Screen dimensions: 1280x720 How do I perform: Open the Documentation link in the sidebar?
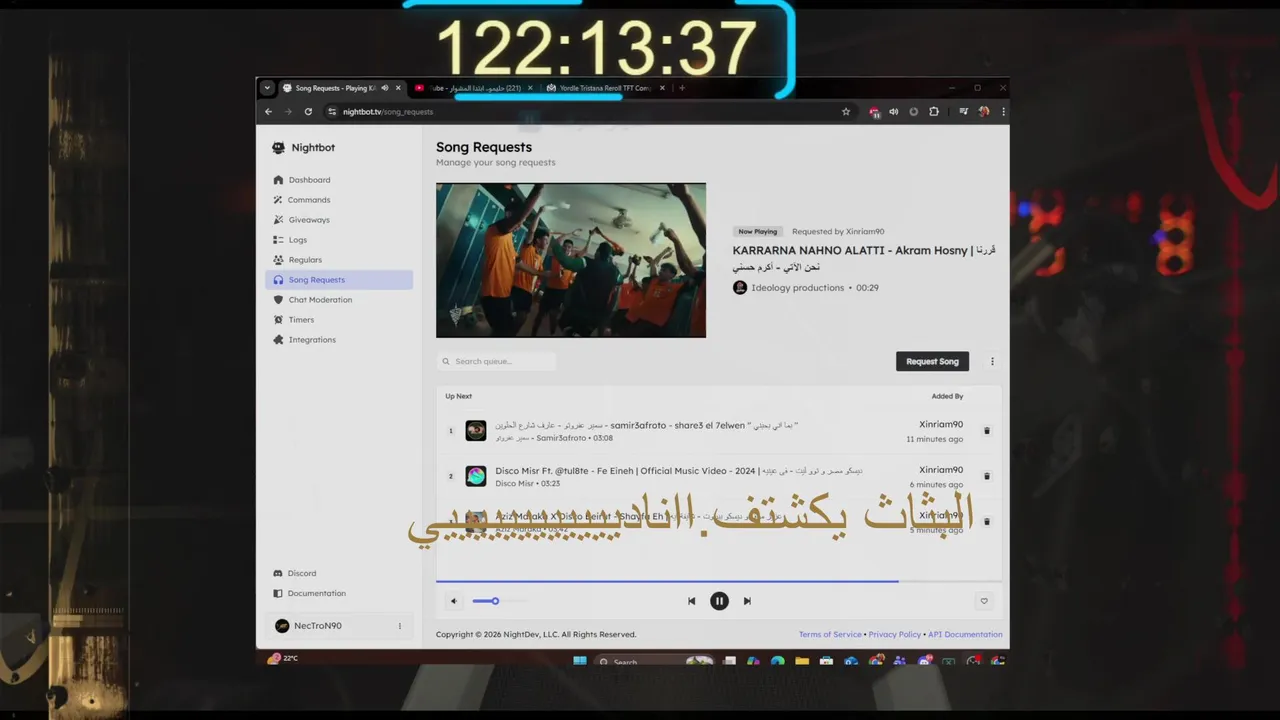point(309,593)
